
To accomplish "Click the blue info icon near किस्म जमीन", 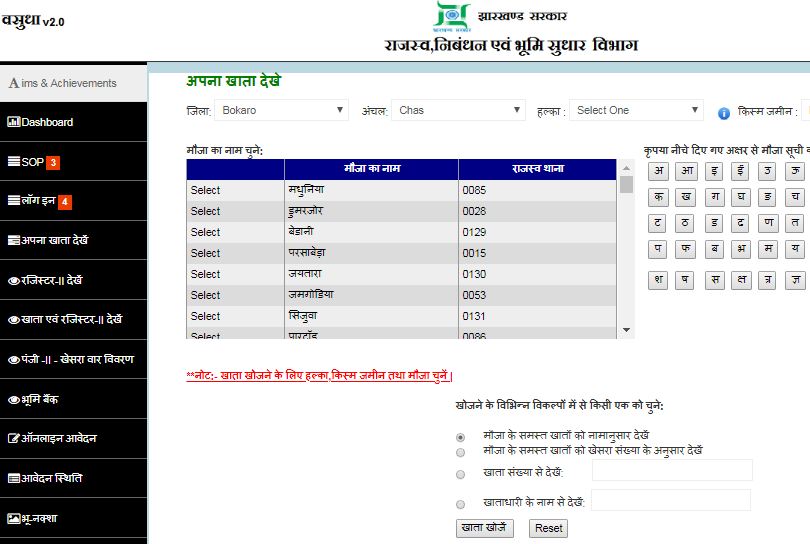I will pyautogui.click(x=724, y=112).
